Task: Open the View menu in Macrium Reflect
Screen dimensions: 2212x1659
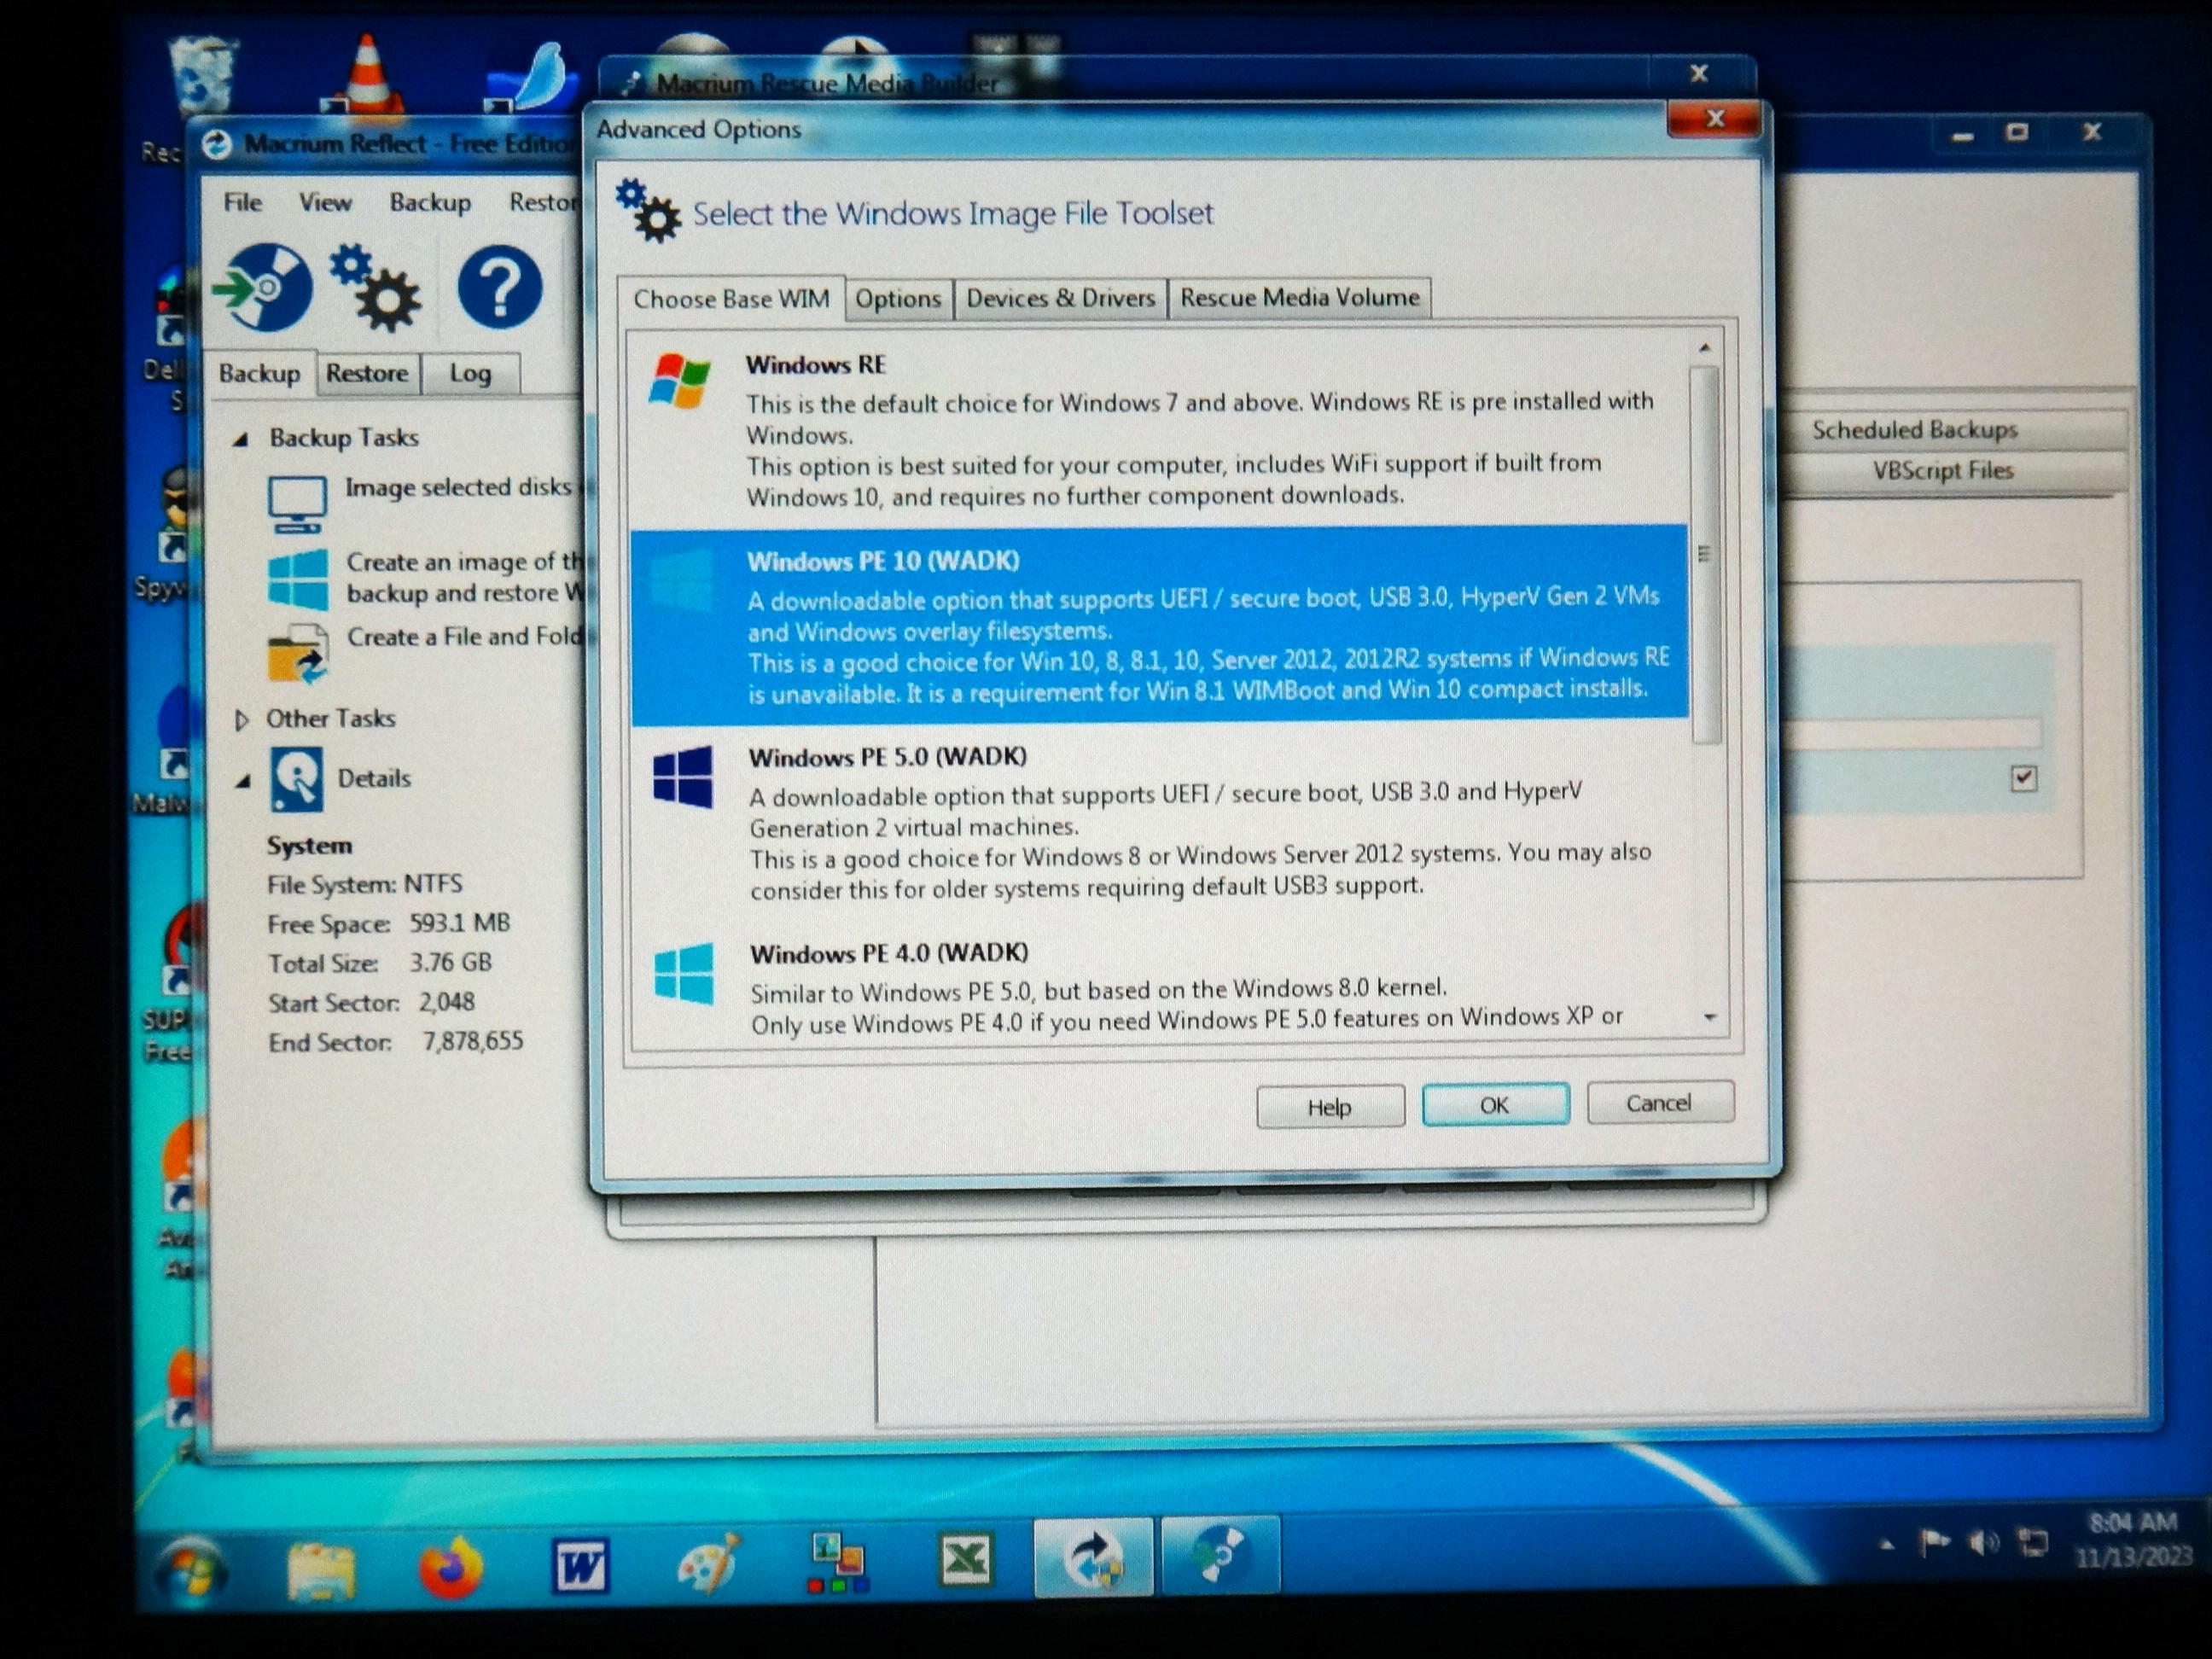Action: [x=325, y=202]
